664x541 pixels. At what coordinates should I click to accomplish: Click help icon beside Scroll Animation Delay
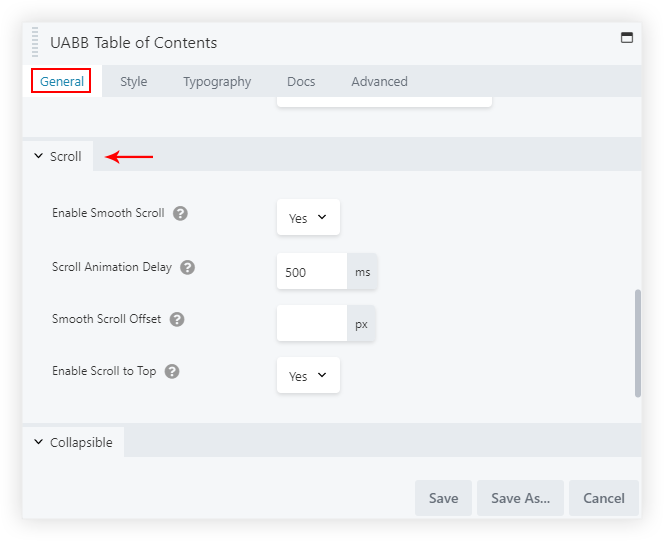[x=187, y=268]
